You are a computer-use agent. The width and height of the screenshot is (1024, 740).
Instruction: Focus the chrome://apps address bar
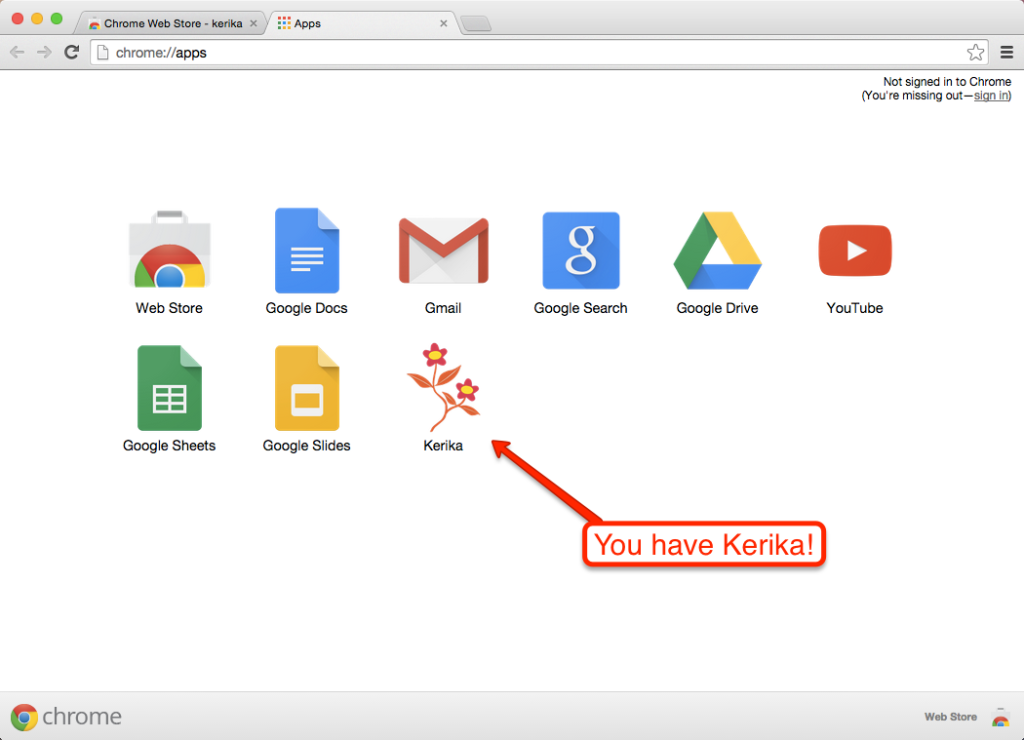coord(538,52)
